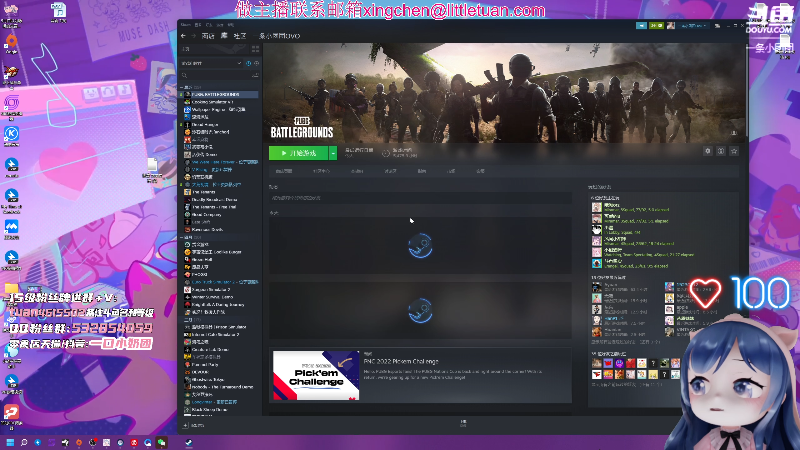The image size is (800, 450).
Task: Go forward with the Steam forward arrow
Action: pos(193,36)
